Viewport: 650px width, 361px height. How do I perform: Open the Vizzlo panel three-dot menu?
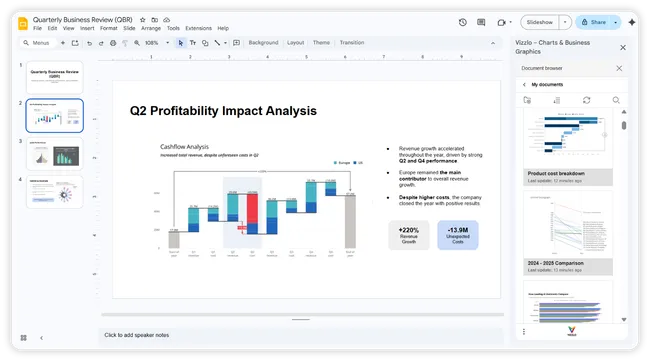[524, 332]
